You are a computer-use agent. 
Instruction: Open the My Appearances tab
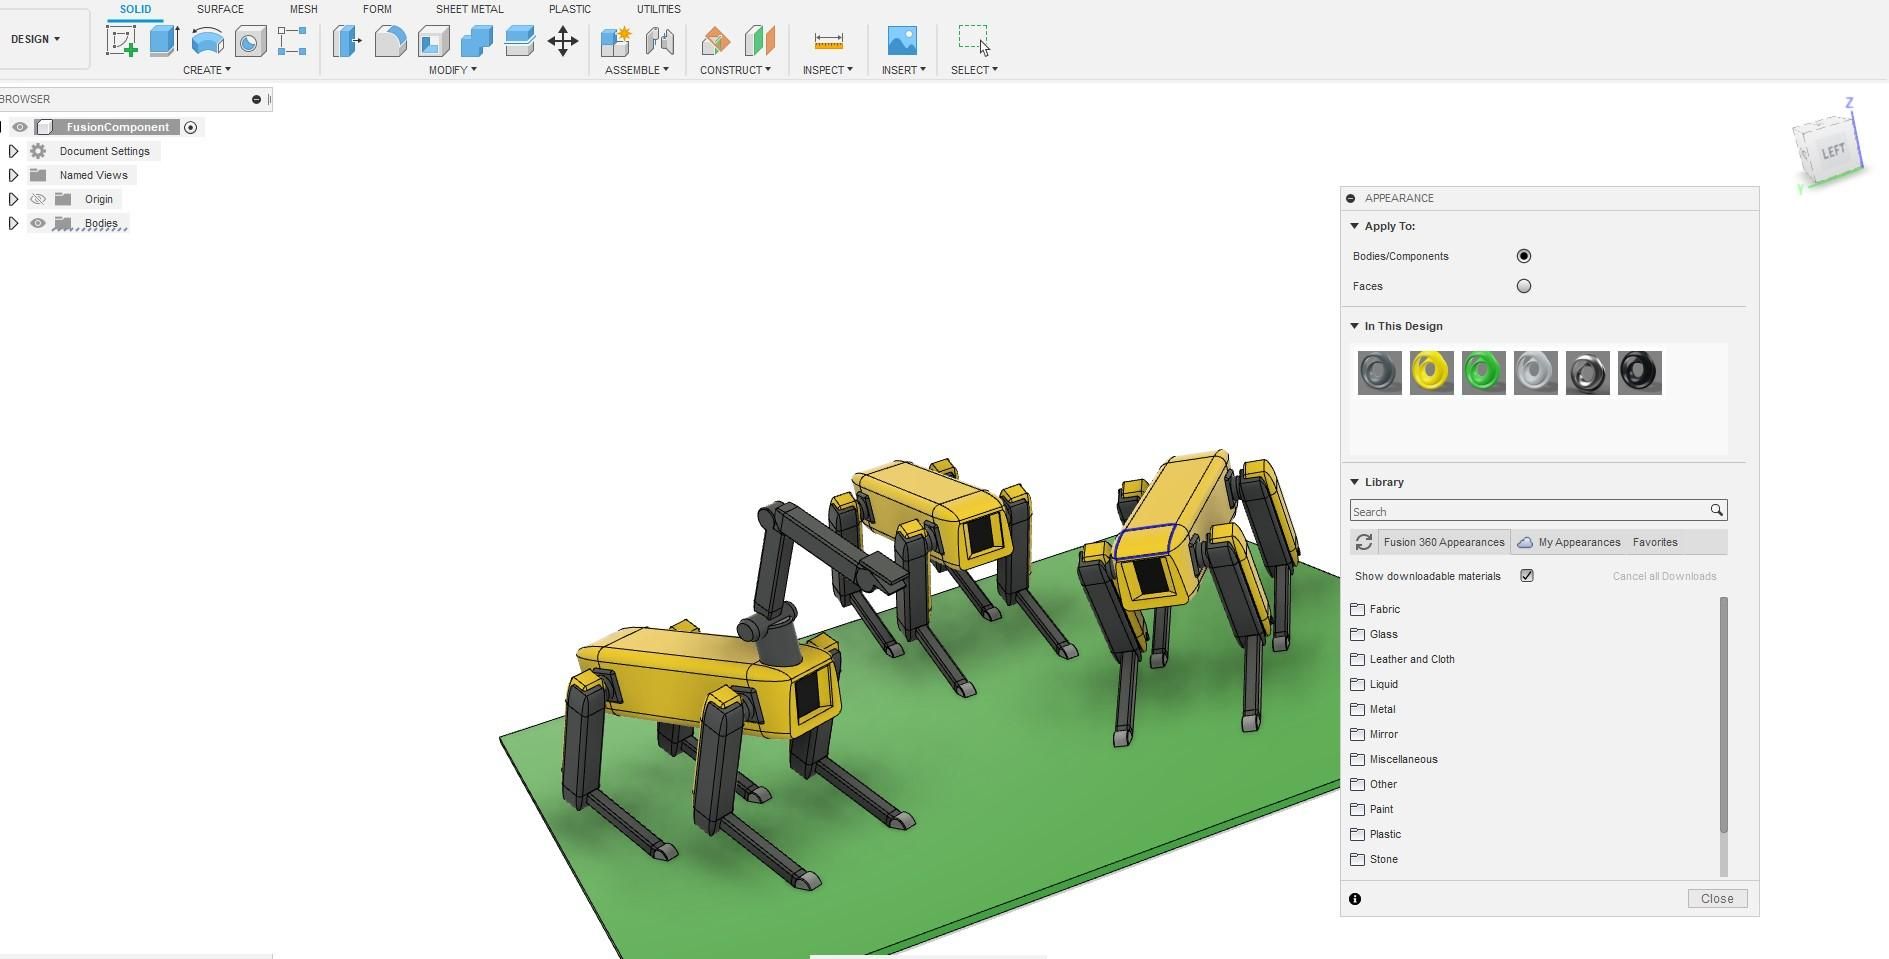[1578, 541]
